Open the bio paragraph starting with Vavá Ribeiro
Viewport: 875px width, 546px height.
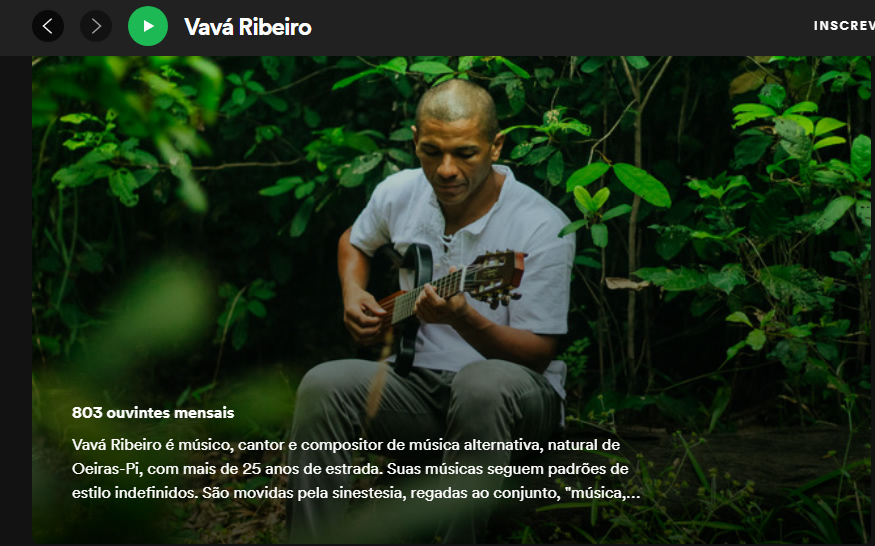coord(355,469)
